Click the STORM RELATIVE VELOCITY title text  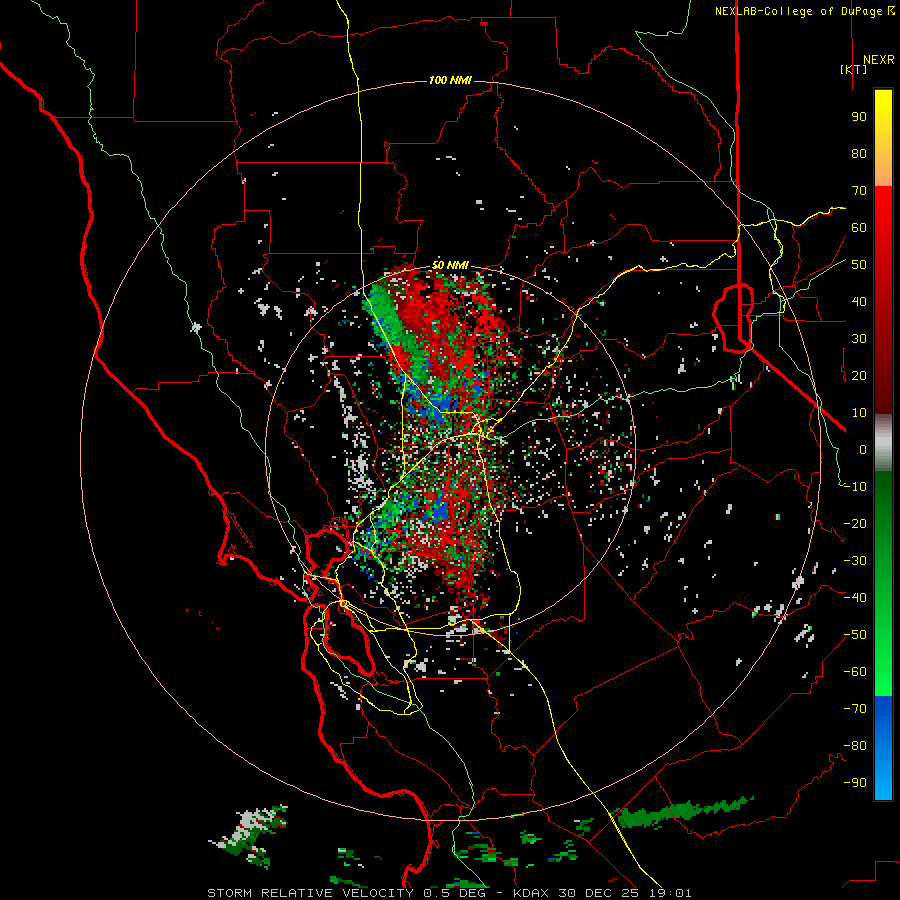tap(310, 893)
